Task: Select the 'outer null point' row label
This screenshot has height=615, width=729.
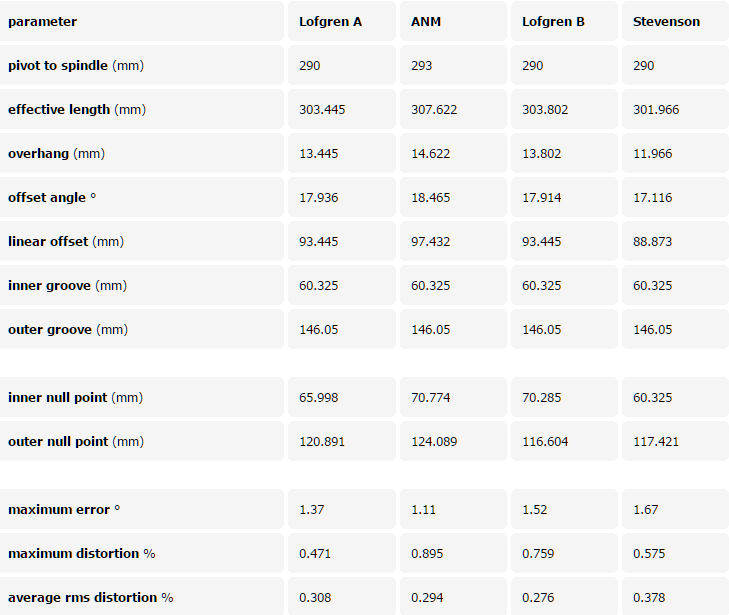Action: coord(75,442)
